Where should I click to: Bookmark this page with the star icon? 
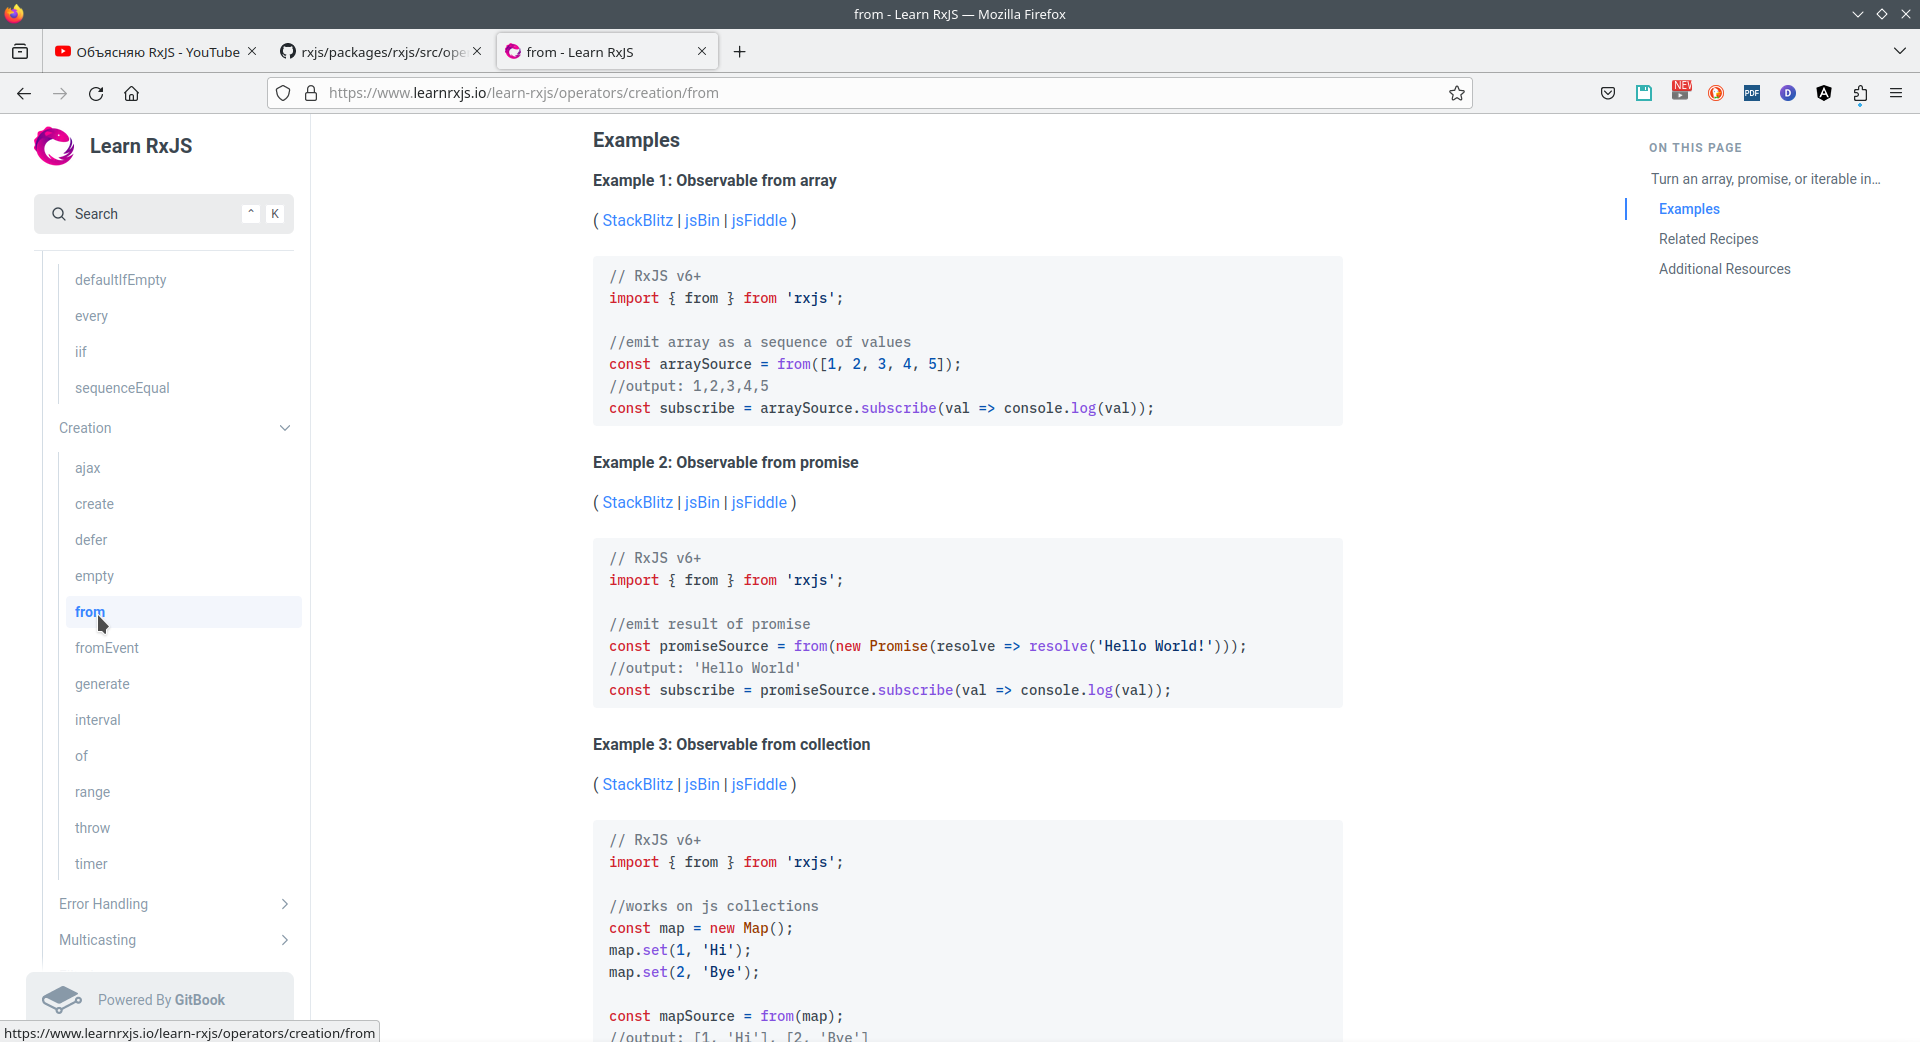1457,93
